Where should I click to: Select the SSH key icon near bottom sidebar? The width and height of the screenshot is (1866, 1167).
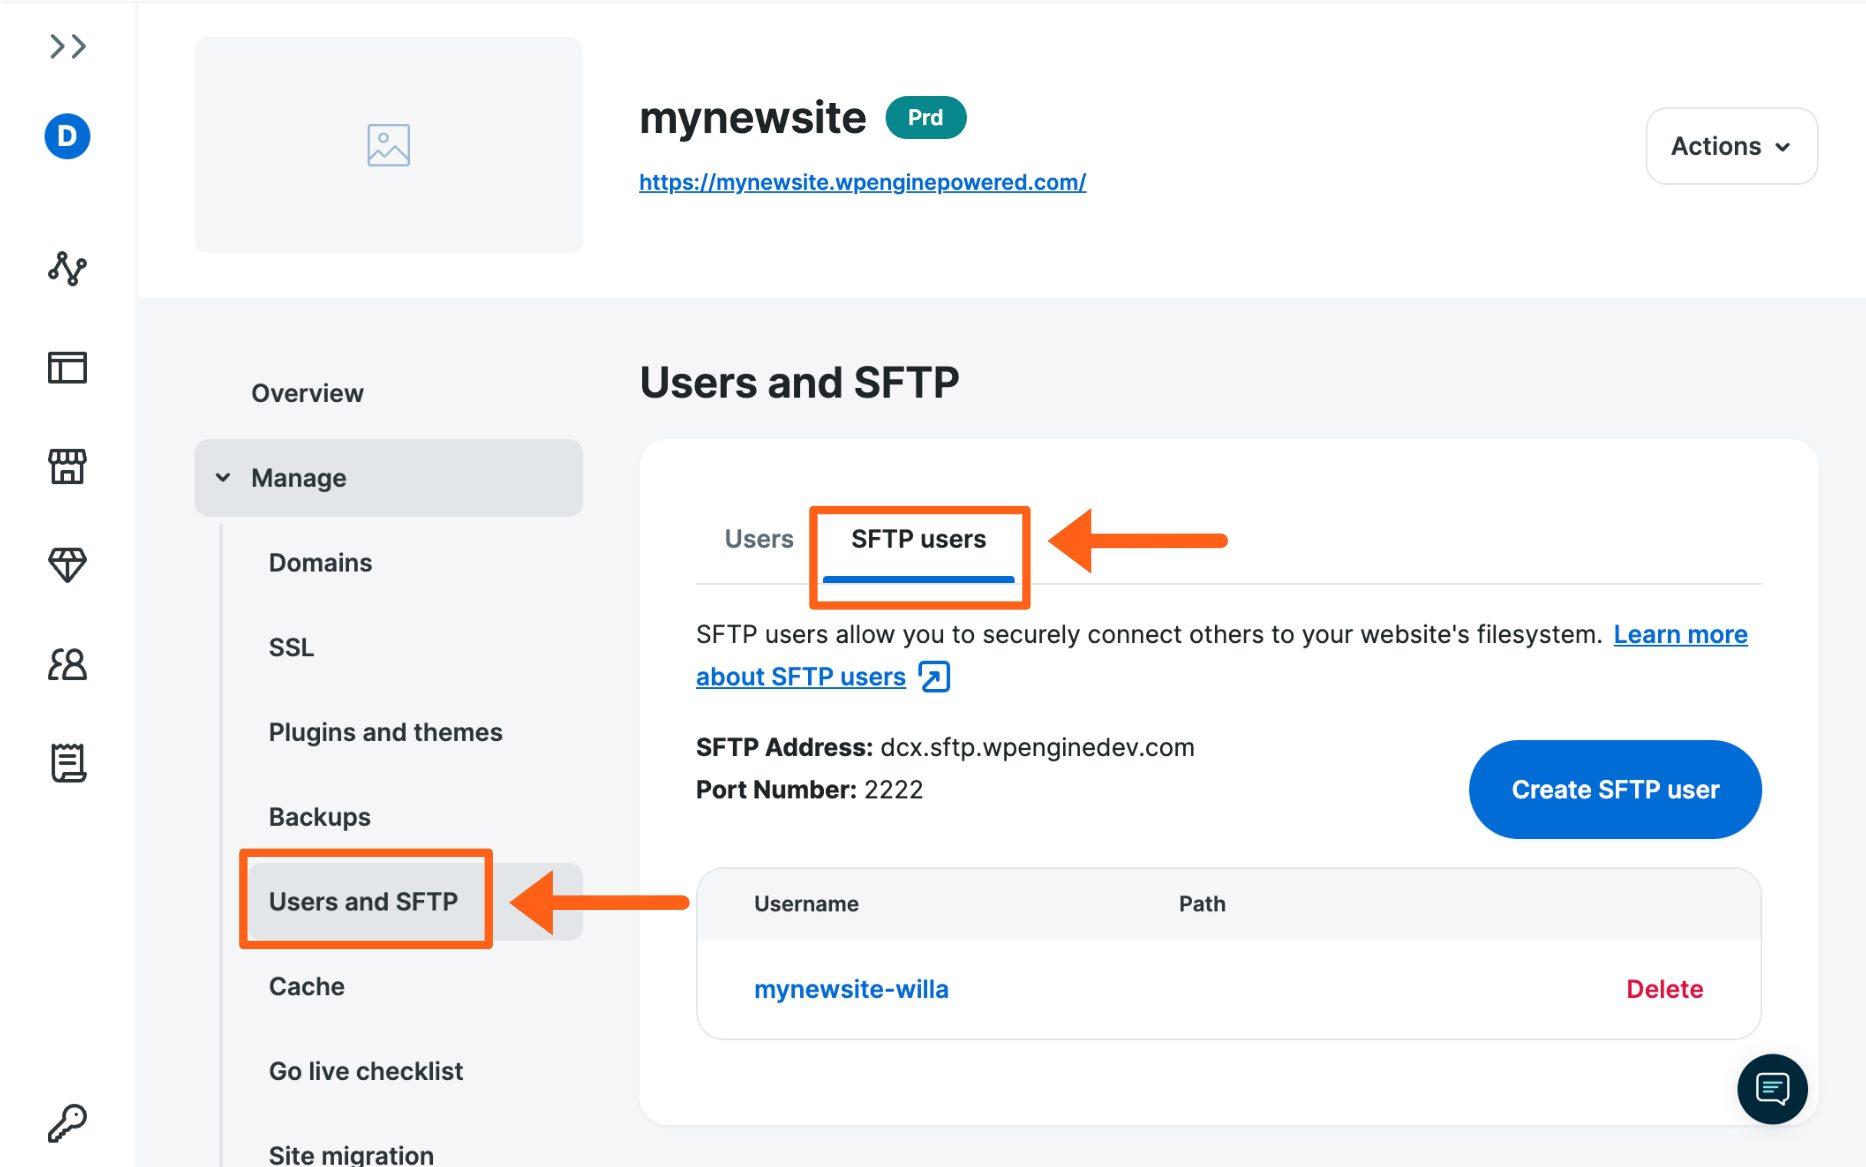pyautogui.click(x=67, y=1122)
